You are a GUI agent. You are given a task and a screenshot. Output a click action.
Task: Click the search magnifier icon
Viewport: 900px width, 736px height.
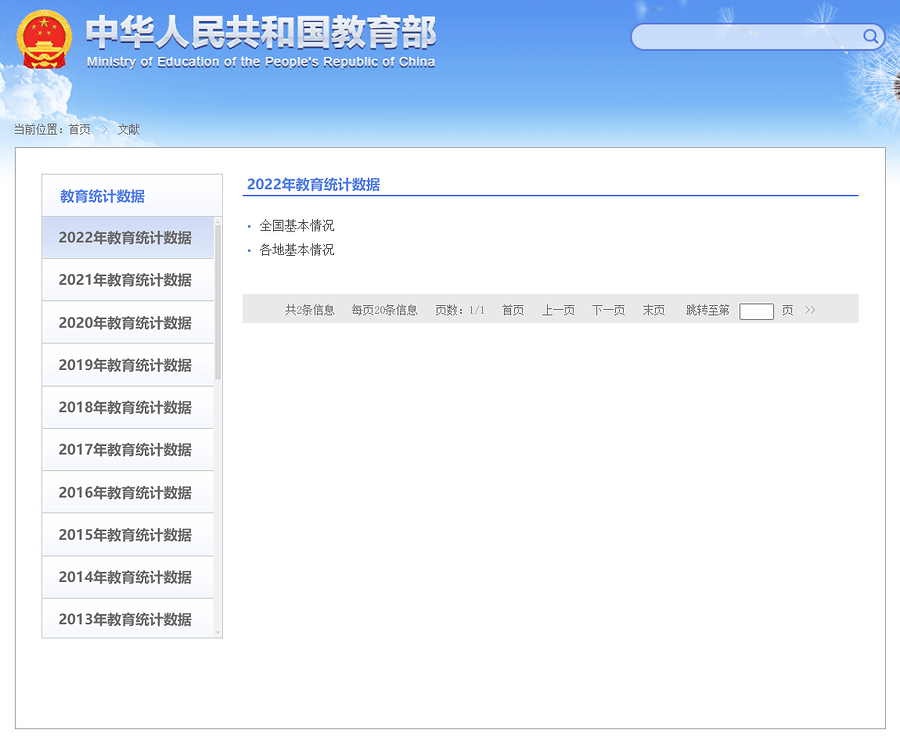[x=871, y=37]
